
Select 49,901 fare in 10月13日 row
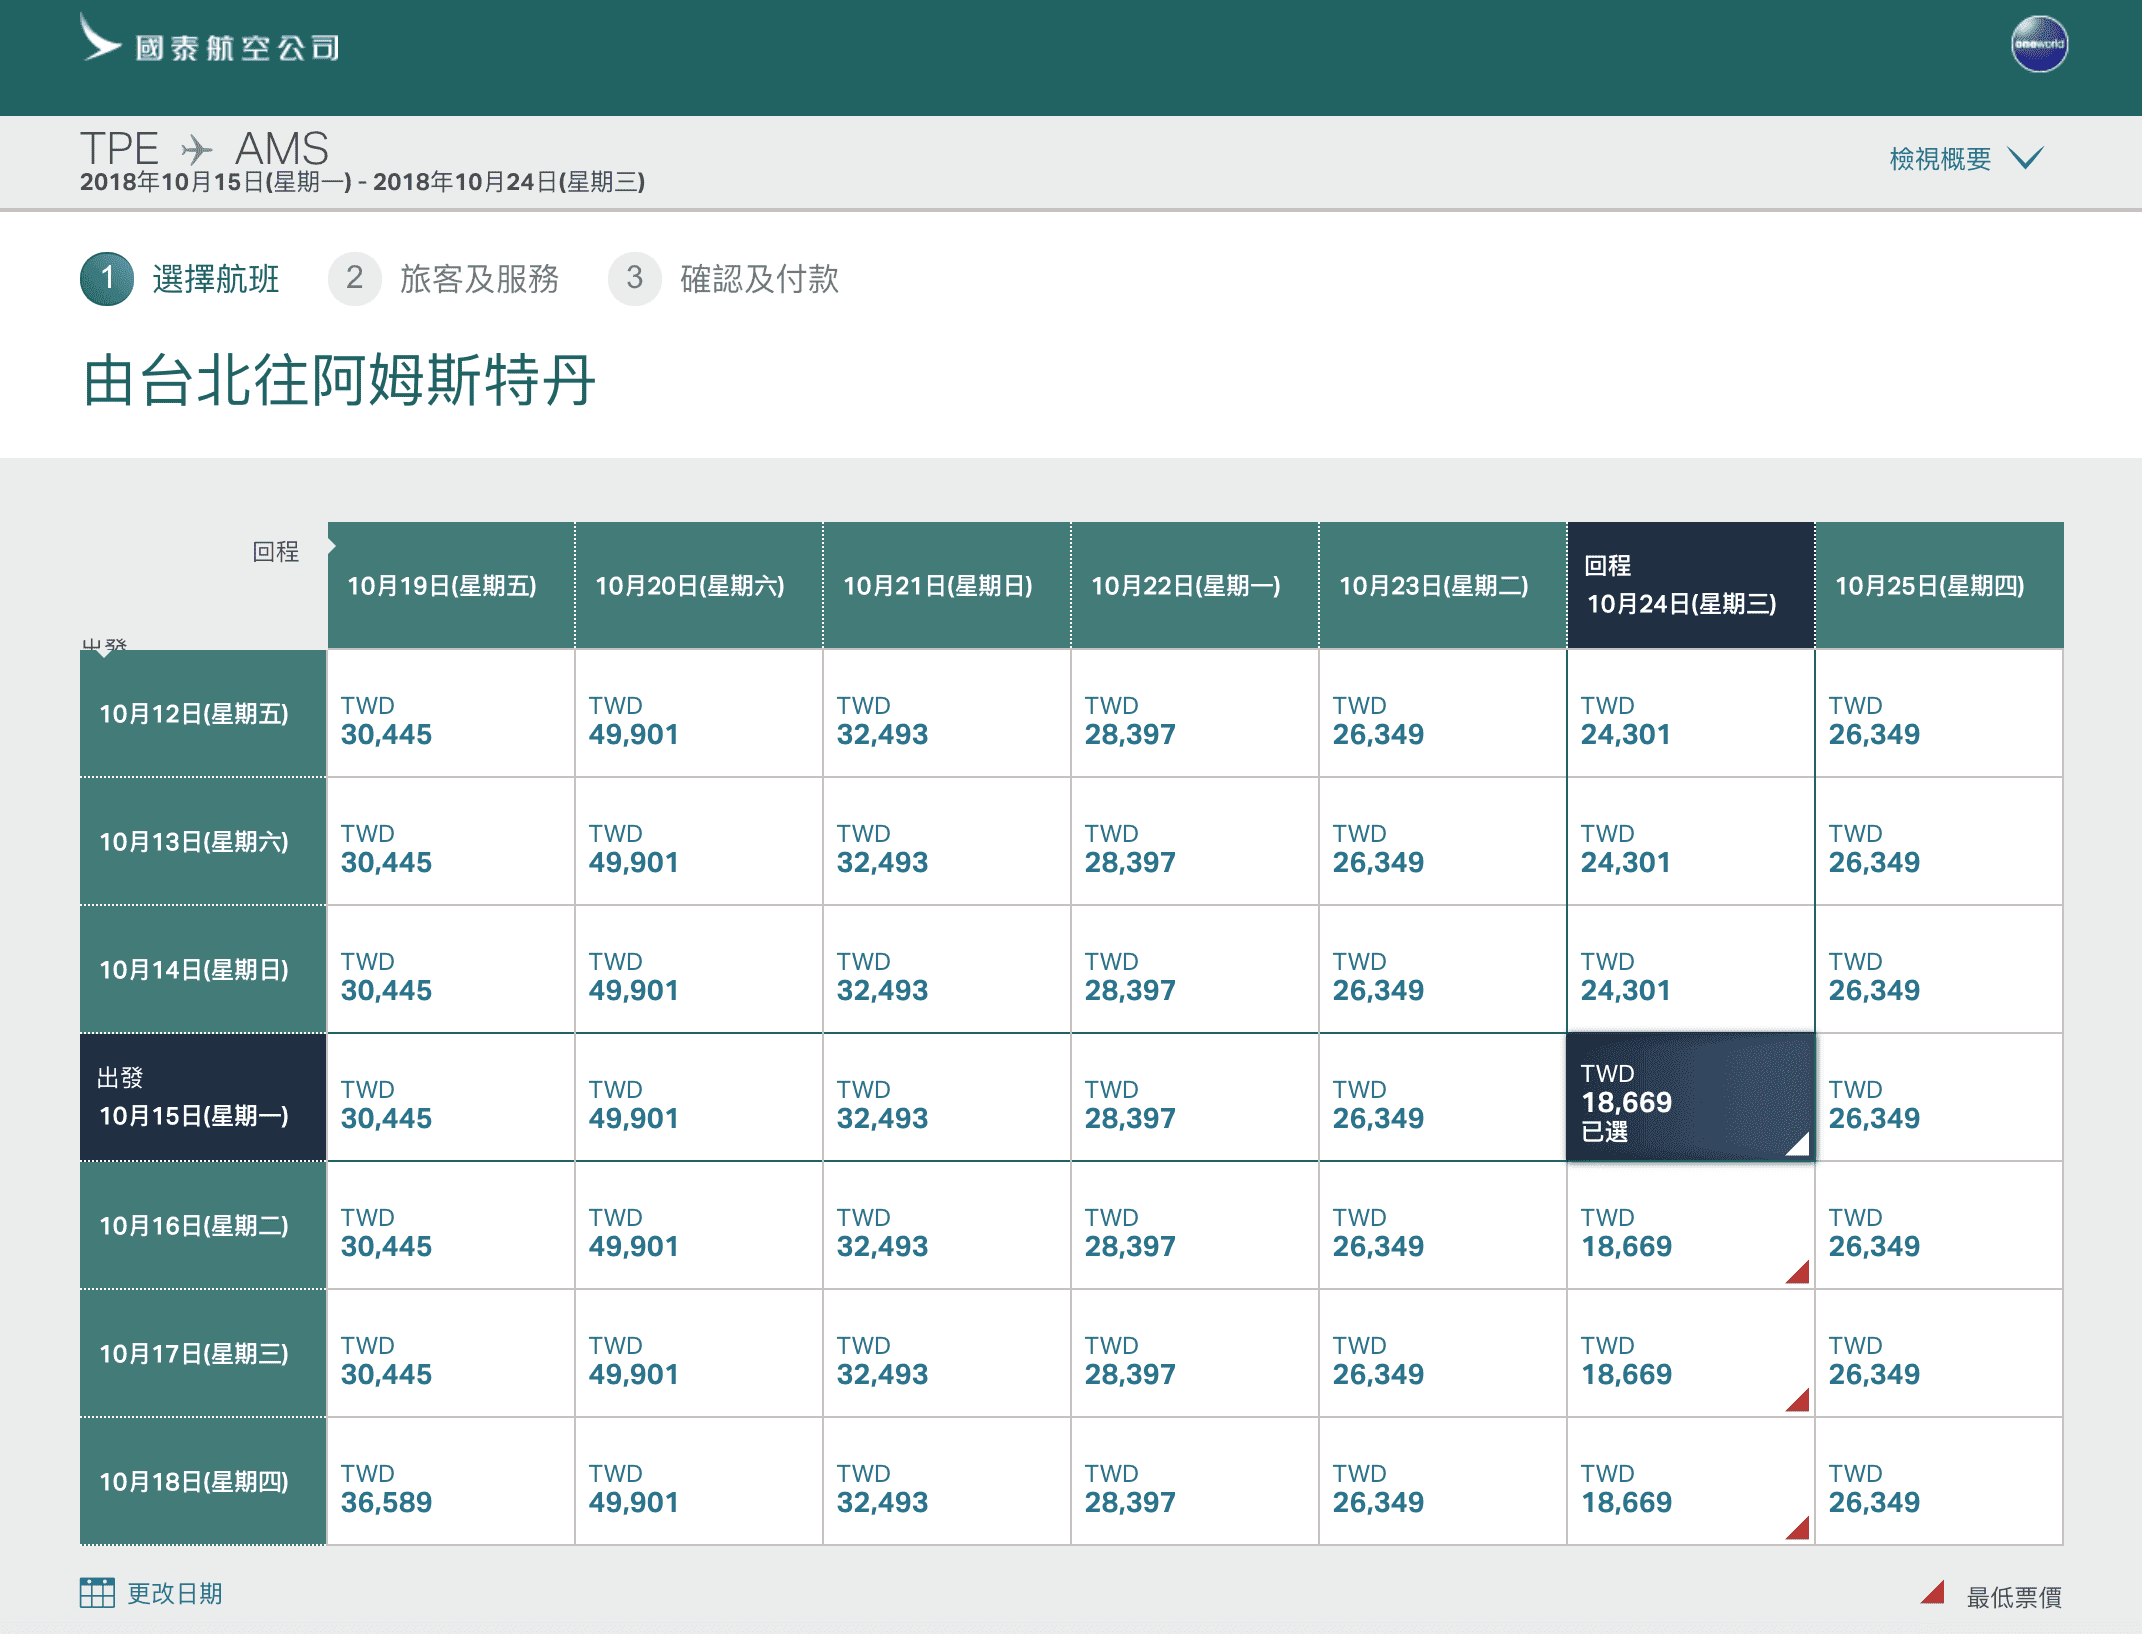[699, 841]
